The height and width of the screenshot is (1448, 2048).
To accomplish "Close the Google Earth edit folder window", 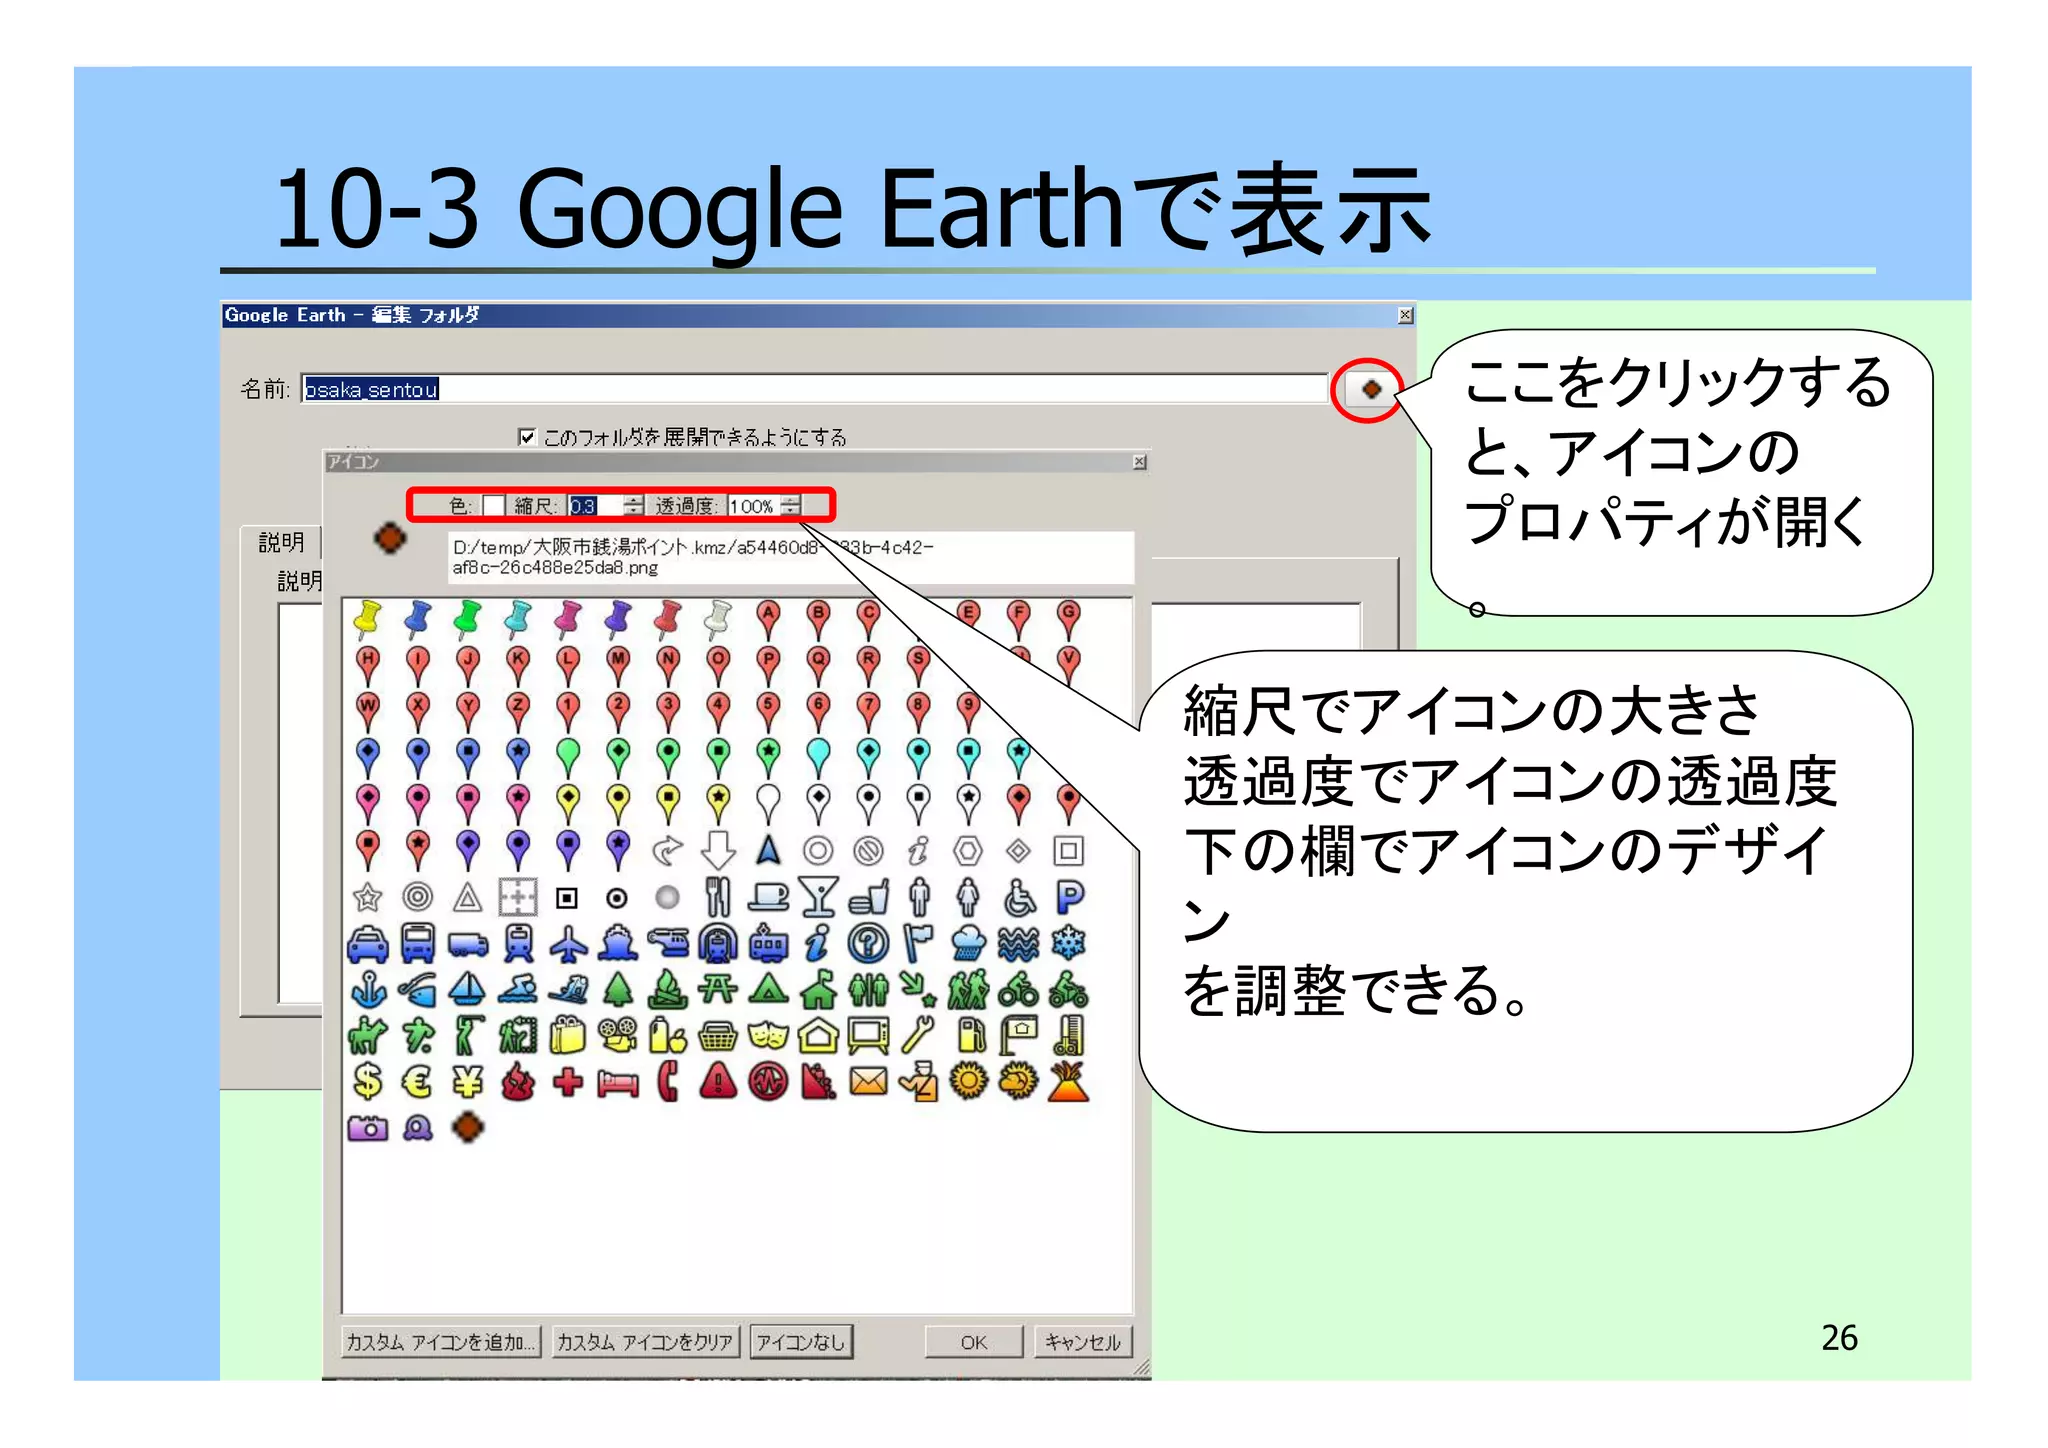I will tap(1404, 315).
